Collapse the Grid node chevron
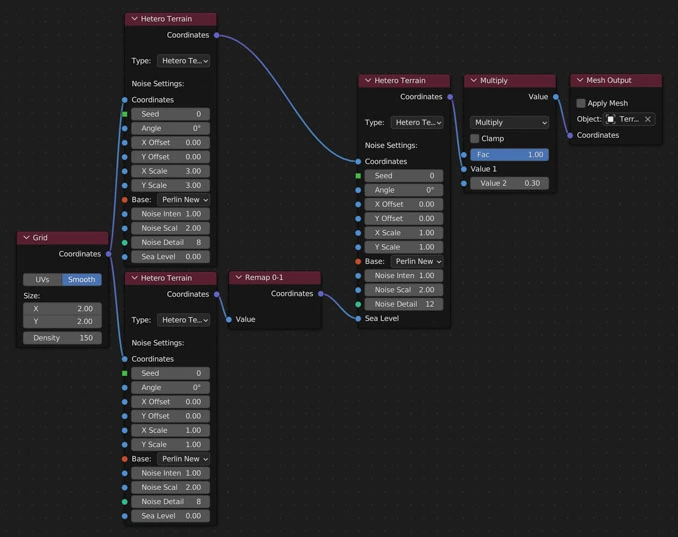This screenshot has width=678, height=537. pyautogui.click(x=27, y=238)
